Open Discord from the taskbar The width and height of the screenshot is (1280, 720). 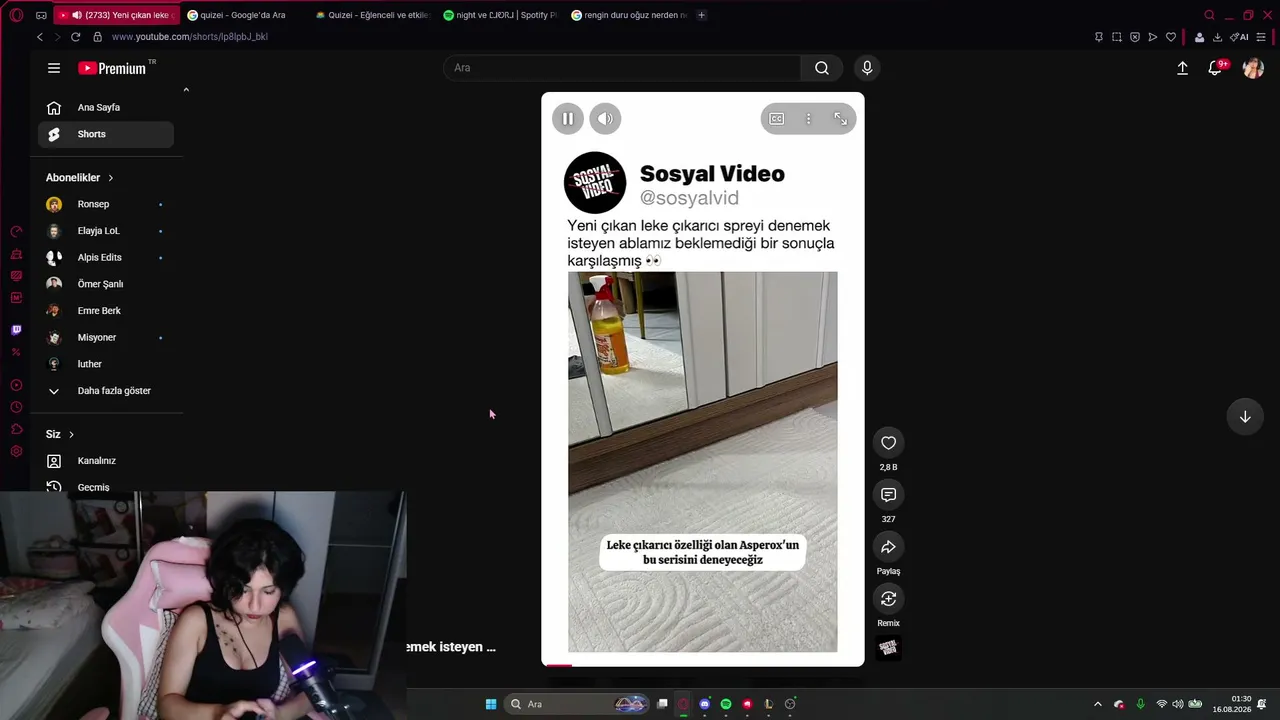click(705, 704)
